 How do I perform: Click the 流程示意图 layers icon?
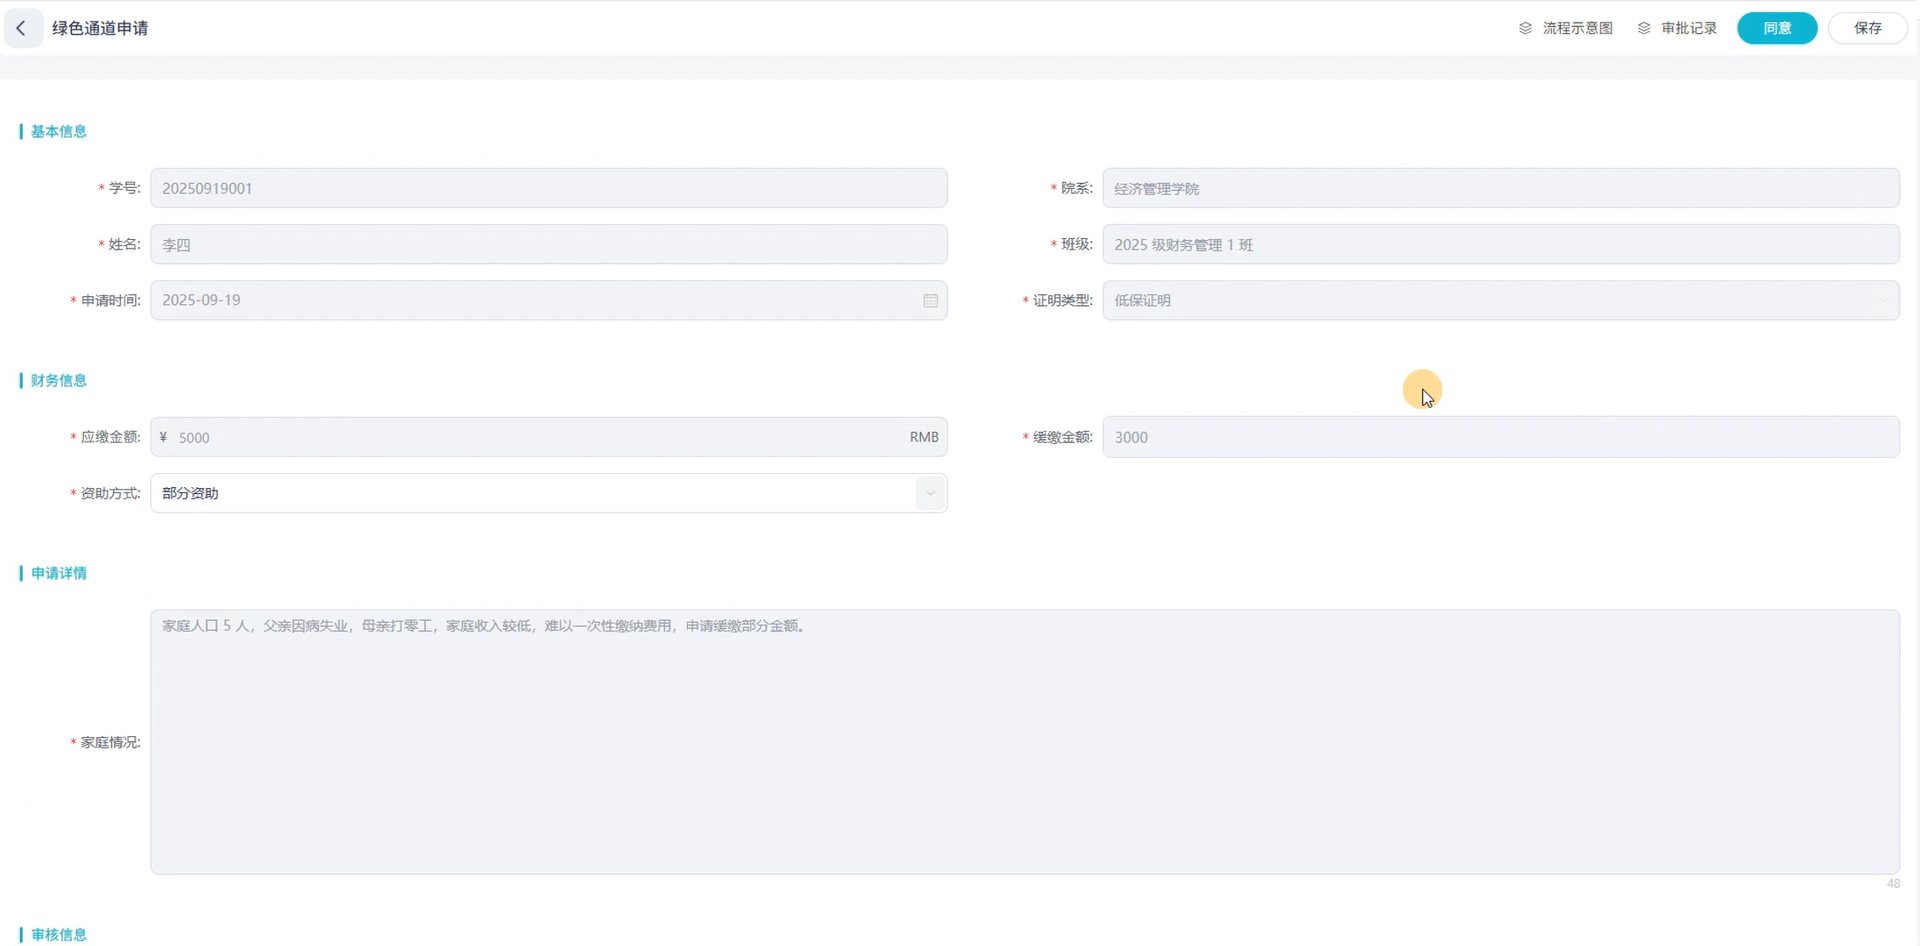1525,28
